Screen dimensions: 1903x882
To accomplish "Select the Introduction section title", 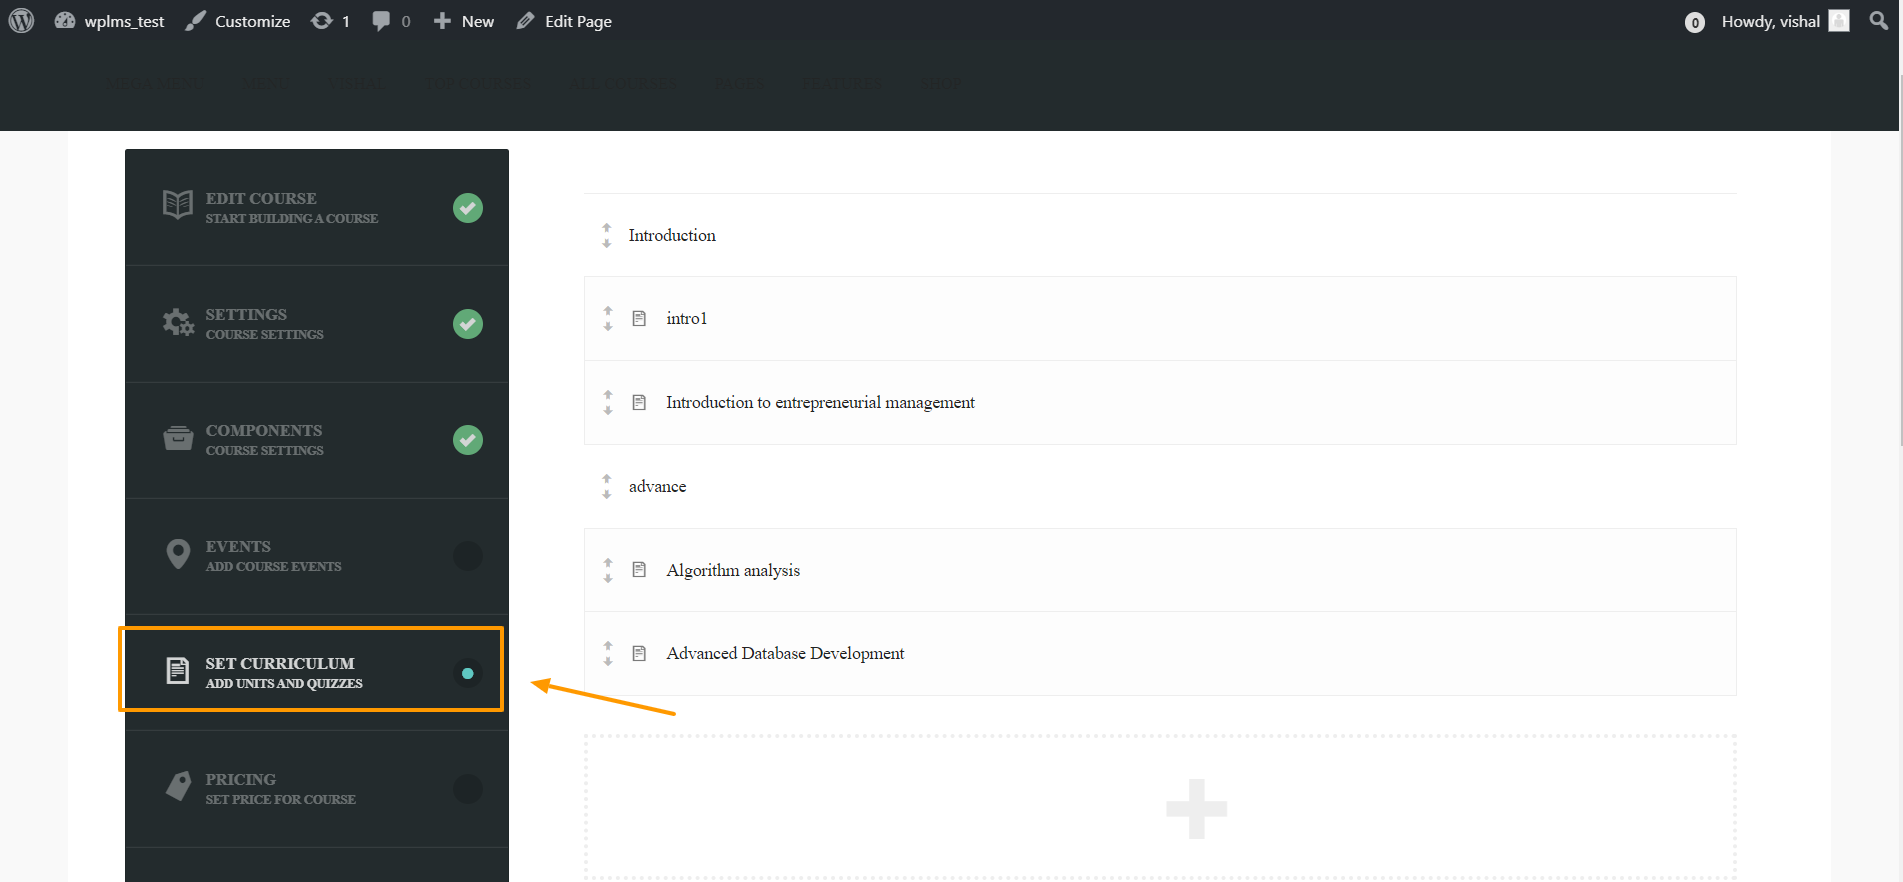I will tap(672, 235).
